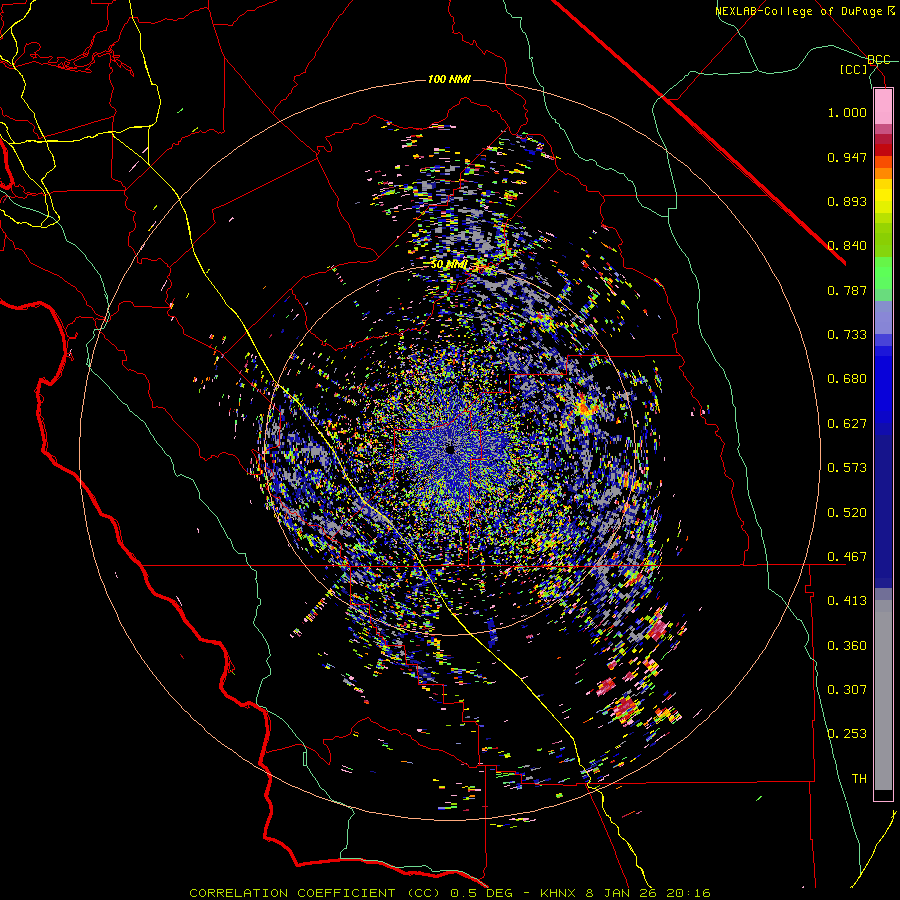Screen dimensions: 900x900
Task: Click the TH threshold label
Action: (x=859, y=779)
